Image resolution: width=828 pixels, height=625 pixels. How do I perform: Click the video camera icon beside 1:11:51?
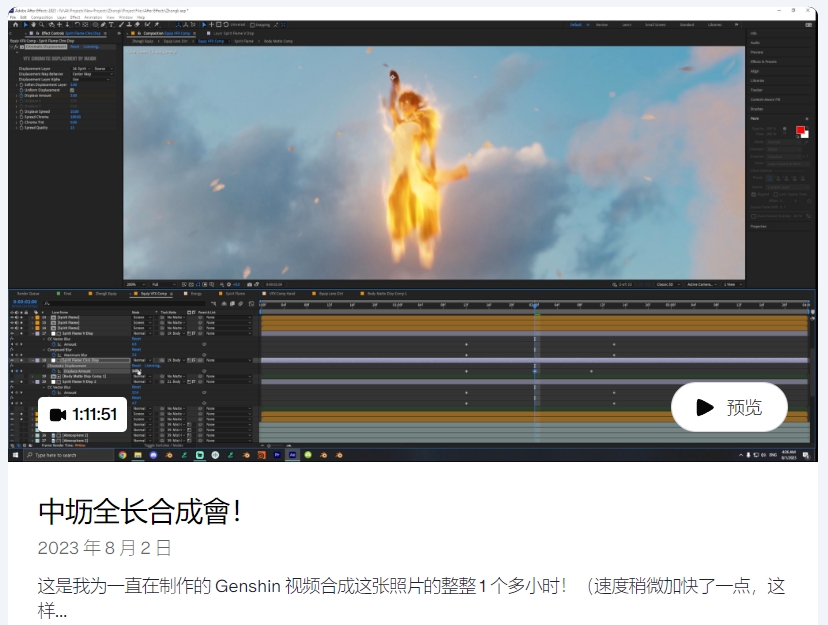[x=58, y=415]
